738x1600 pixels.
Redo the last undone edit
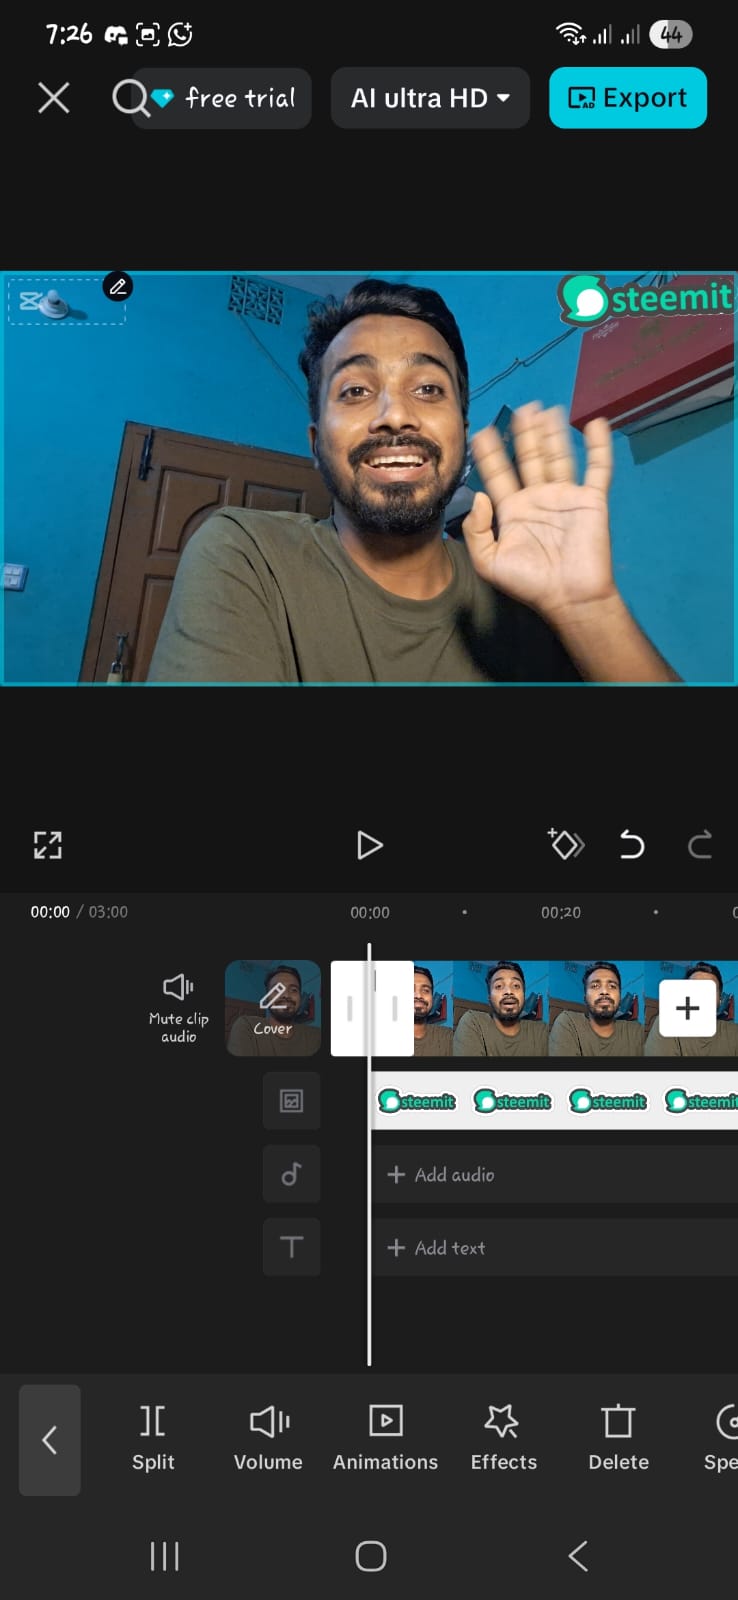700,845
